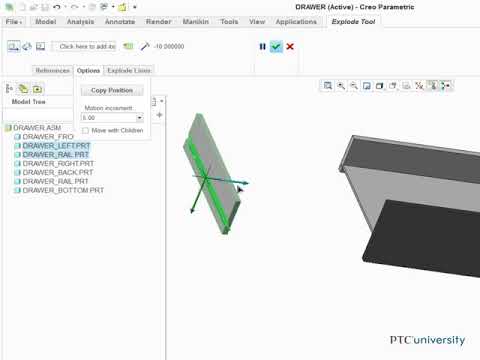Open the Applications ribbon tab
Image resolution: width=480 pixels, height=360 pixels.
[x=296, y=22]
